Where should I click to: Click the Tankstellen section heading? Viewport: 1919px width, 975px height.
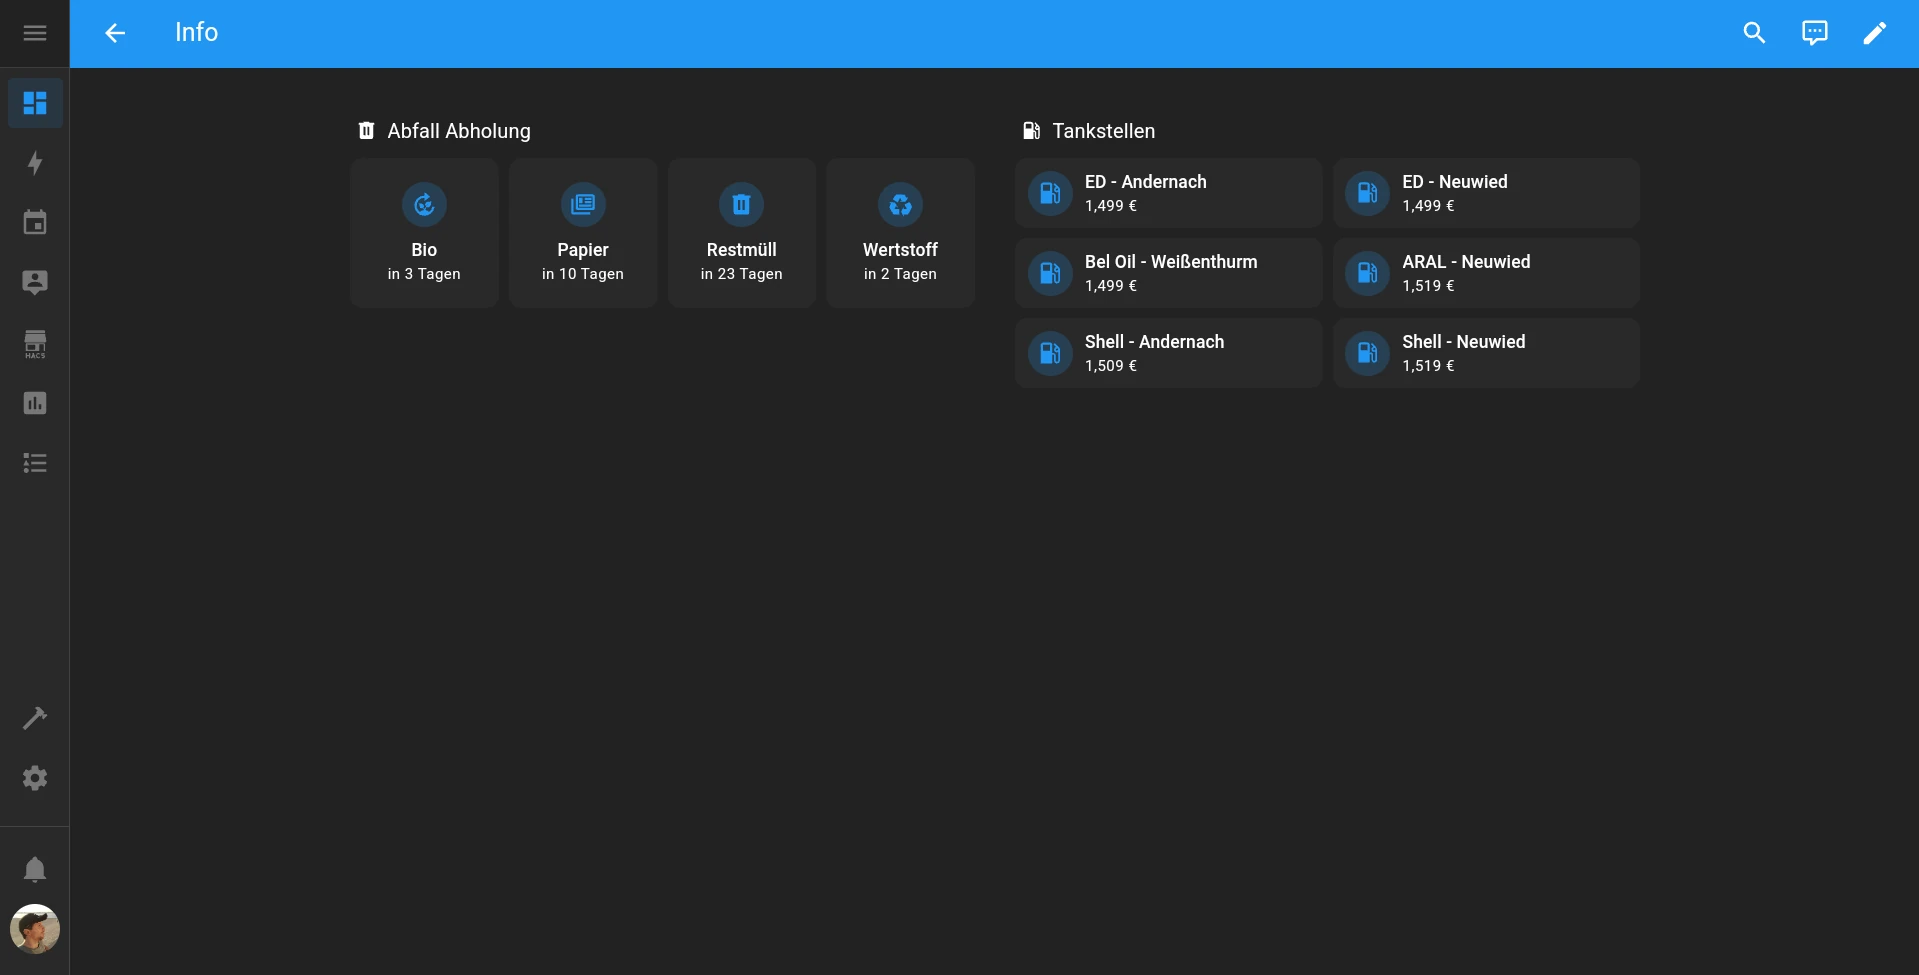click(1103, 131)
